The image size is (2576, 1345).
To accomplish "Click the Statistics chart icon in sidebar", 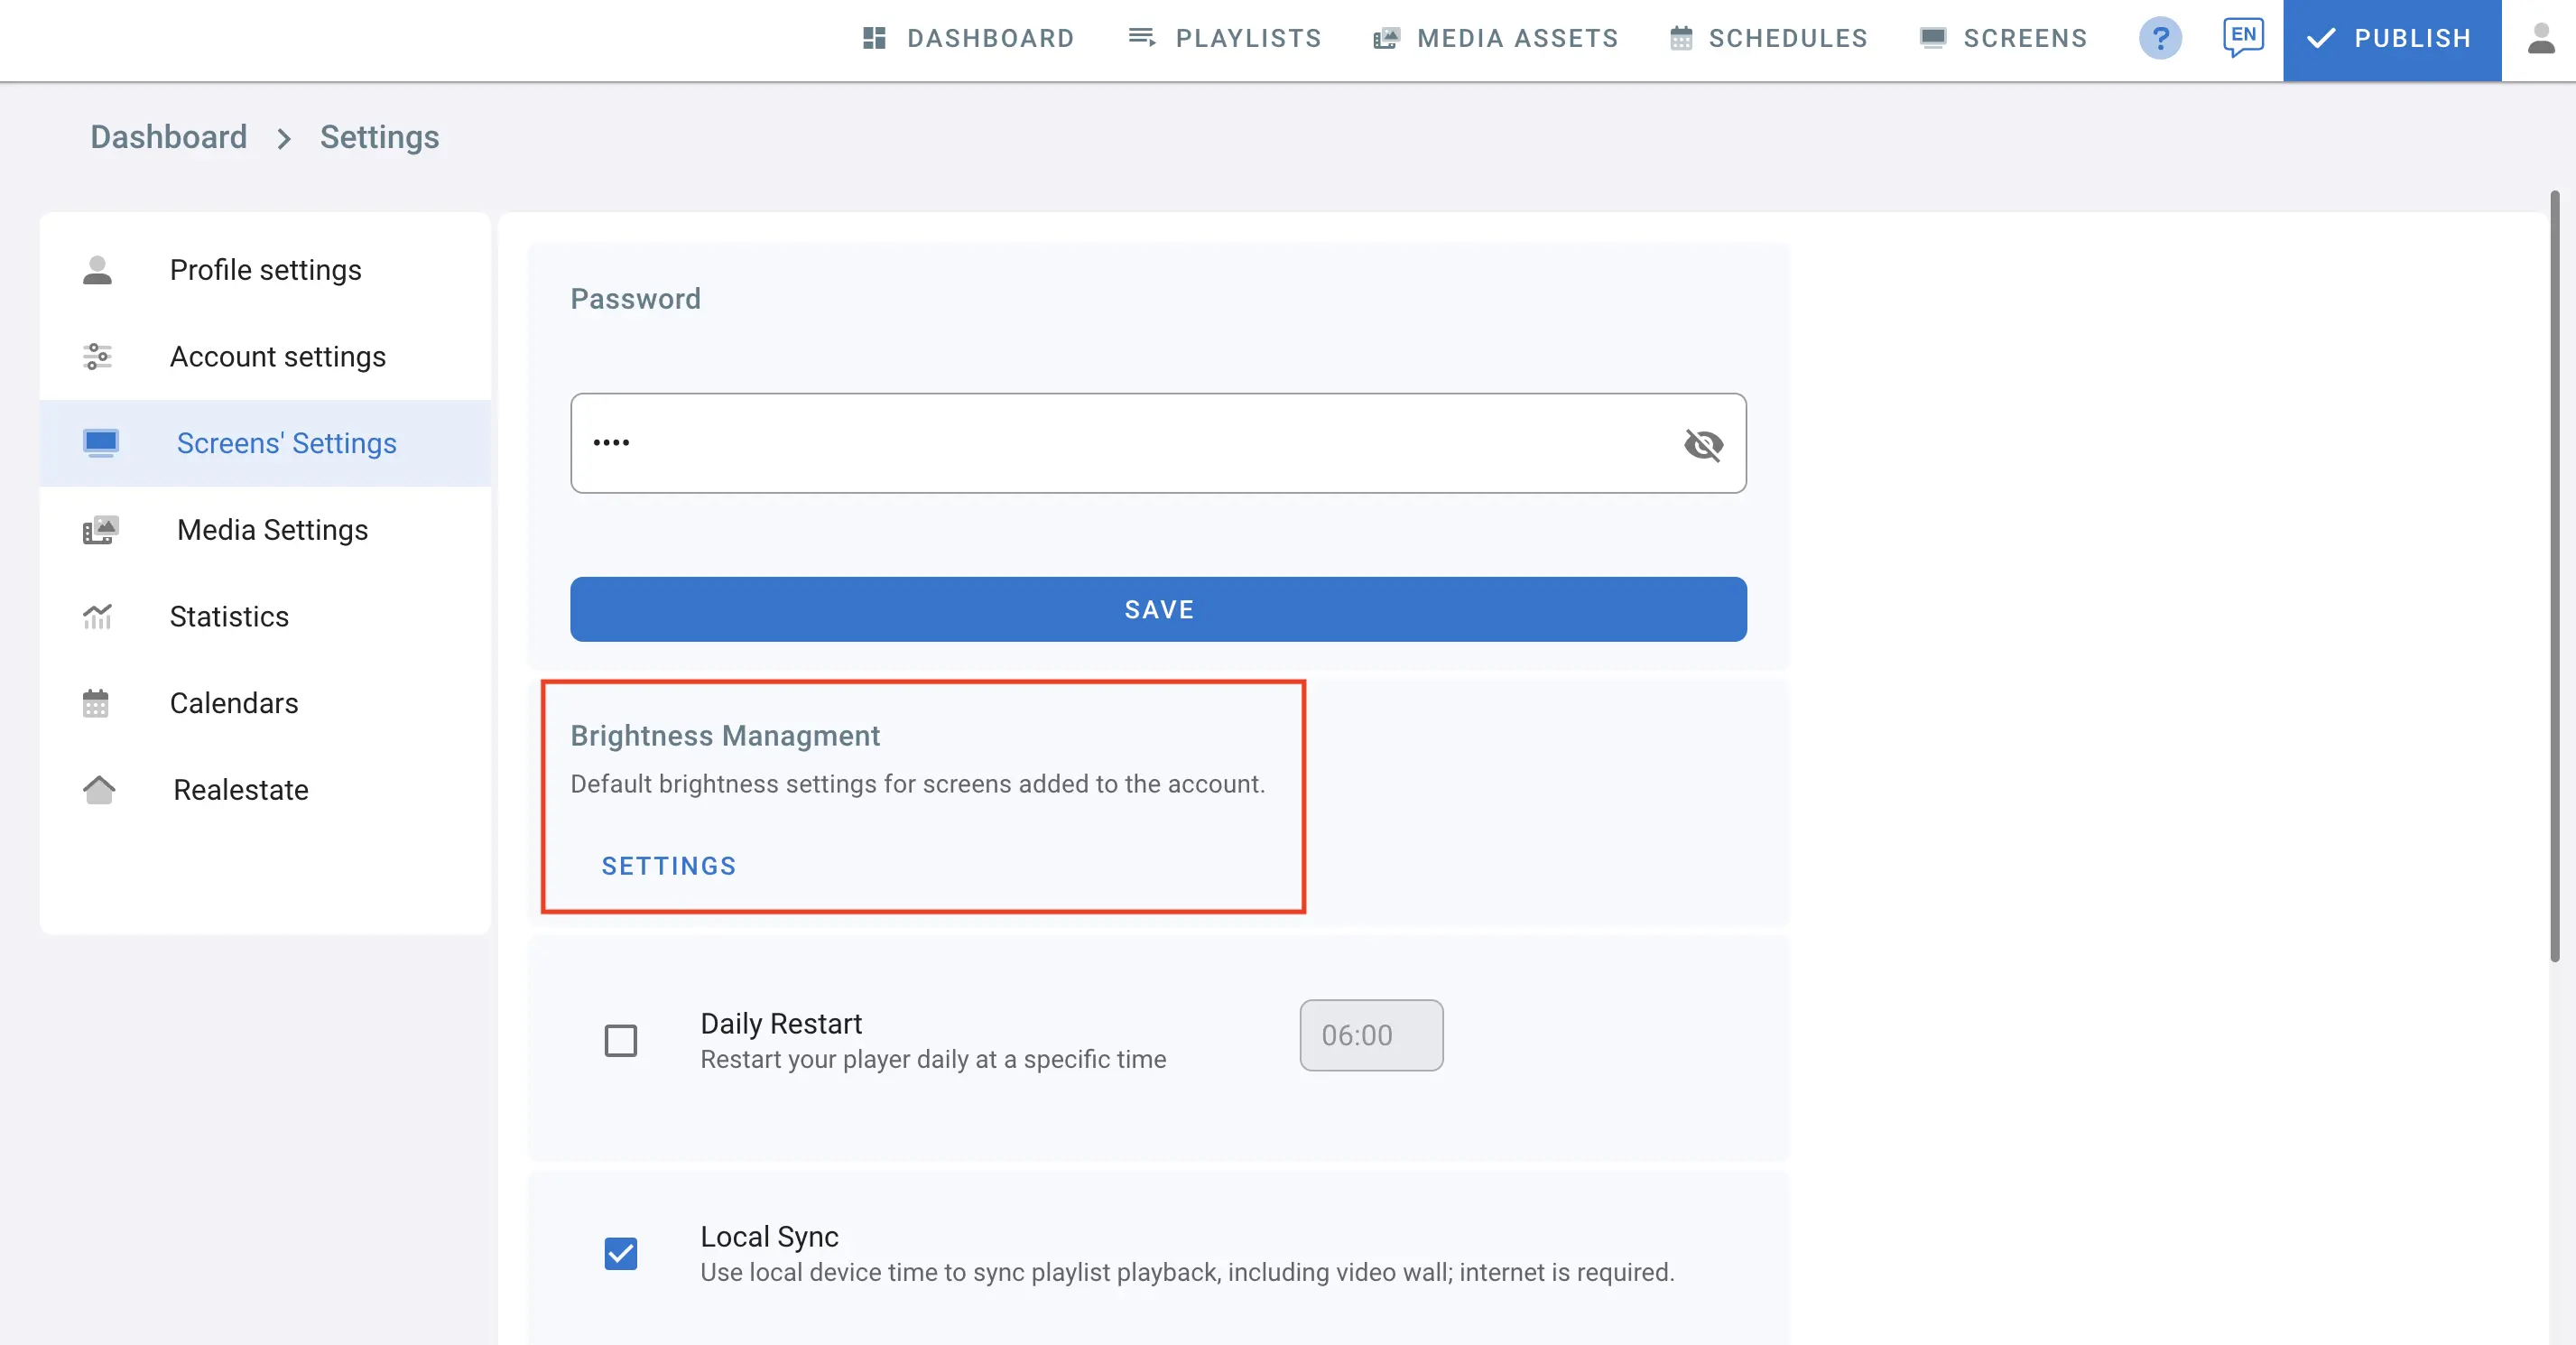I will 97,617.
